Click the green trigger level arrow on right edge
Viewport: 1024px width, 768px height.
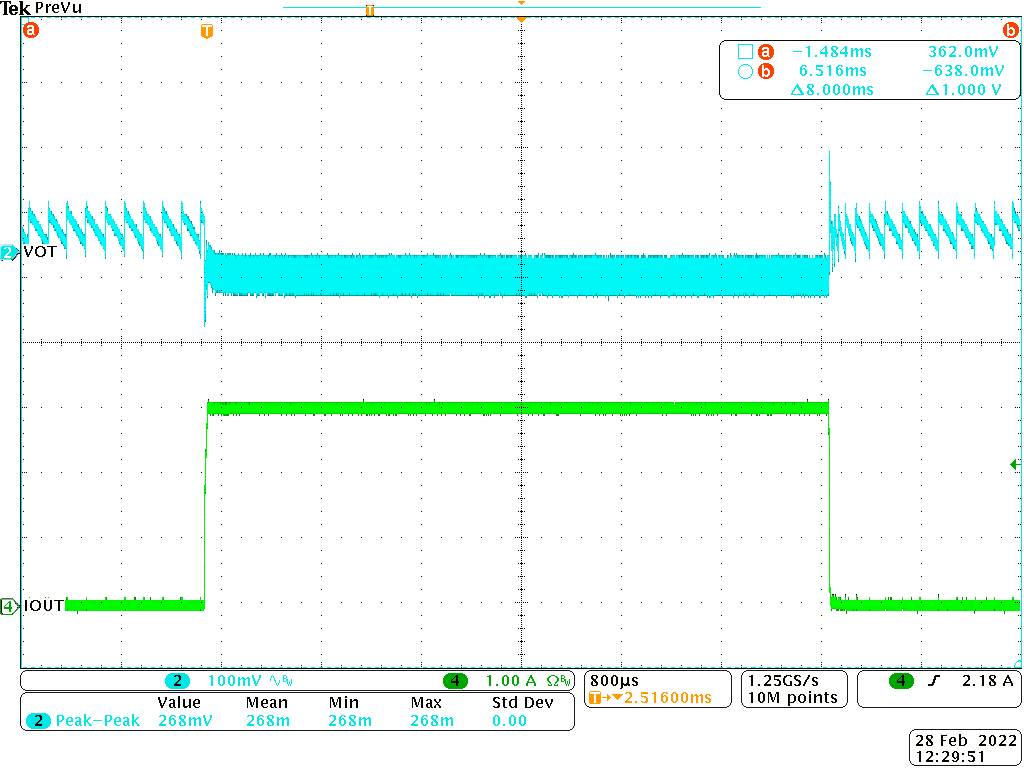click(1015, 463)
